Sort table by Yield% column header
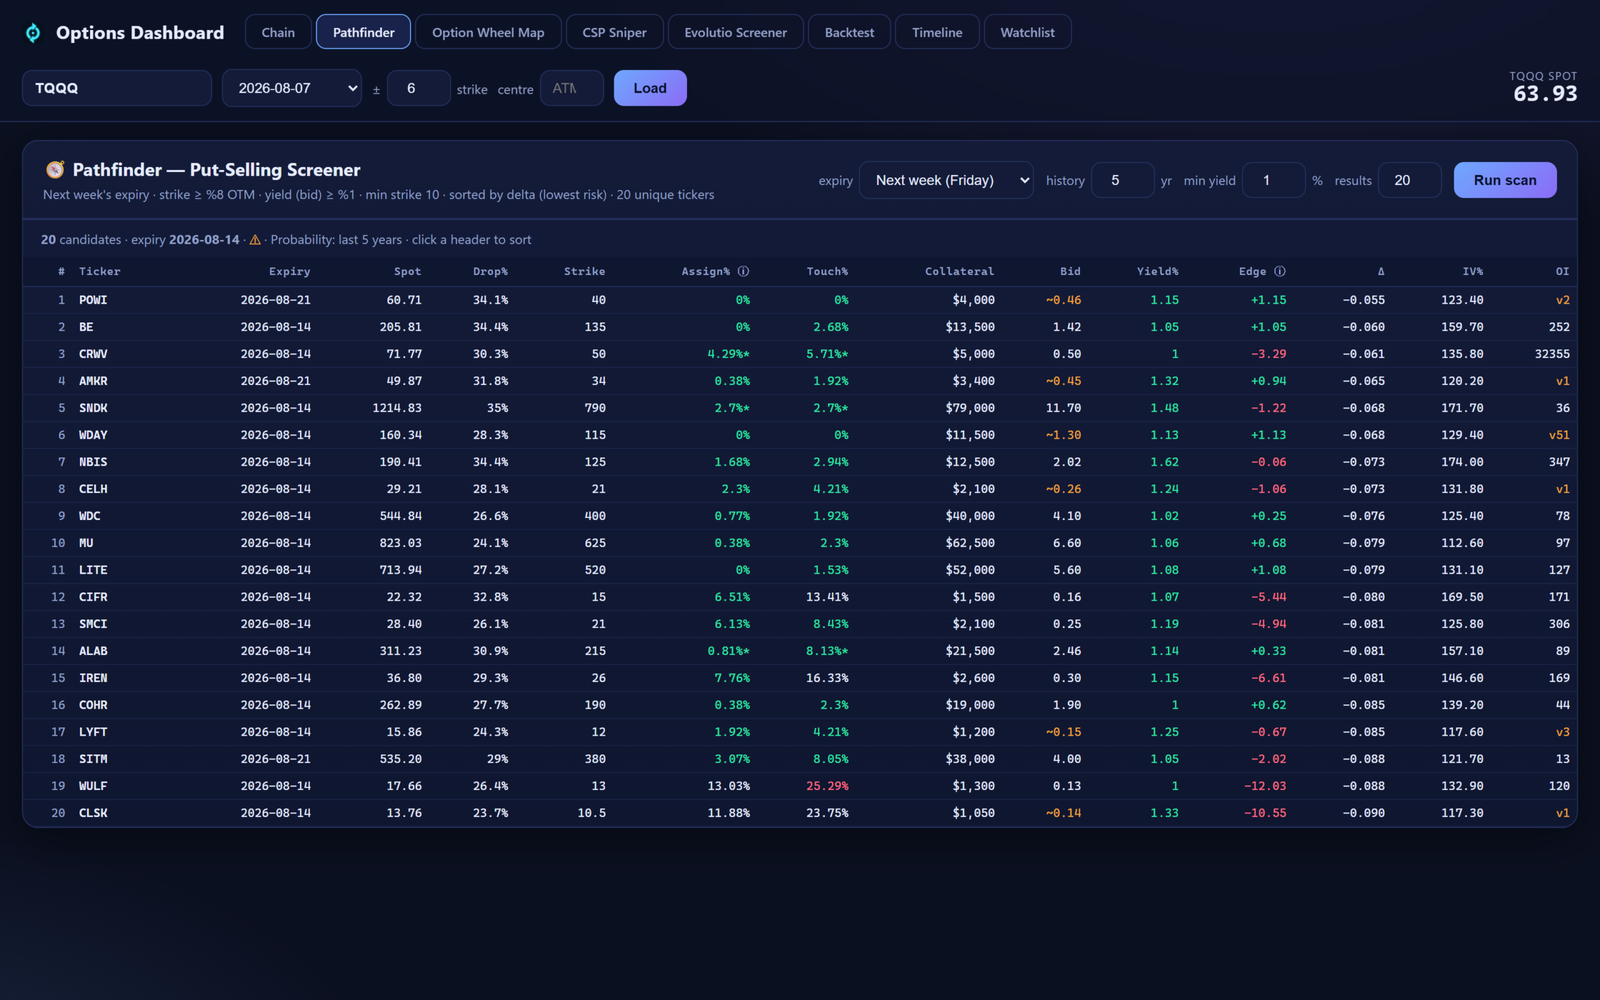 [x=1157, y=272]
